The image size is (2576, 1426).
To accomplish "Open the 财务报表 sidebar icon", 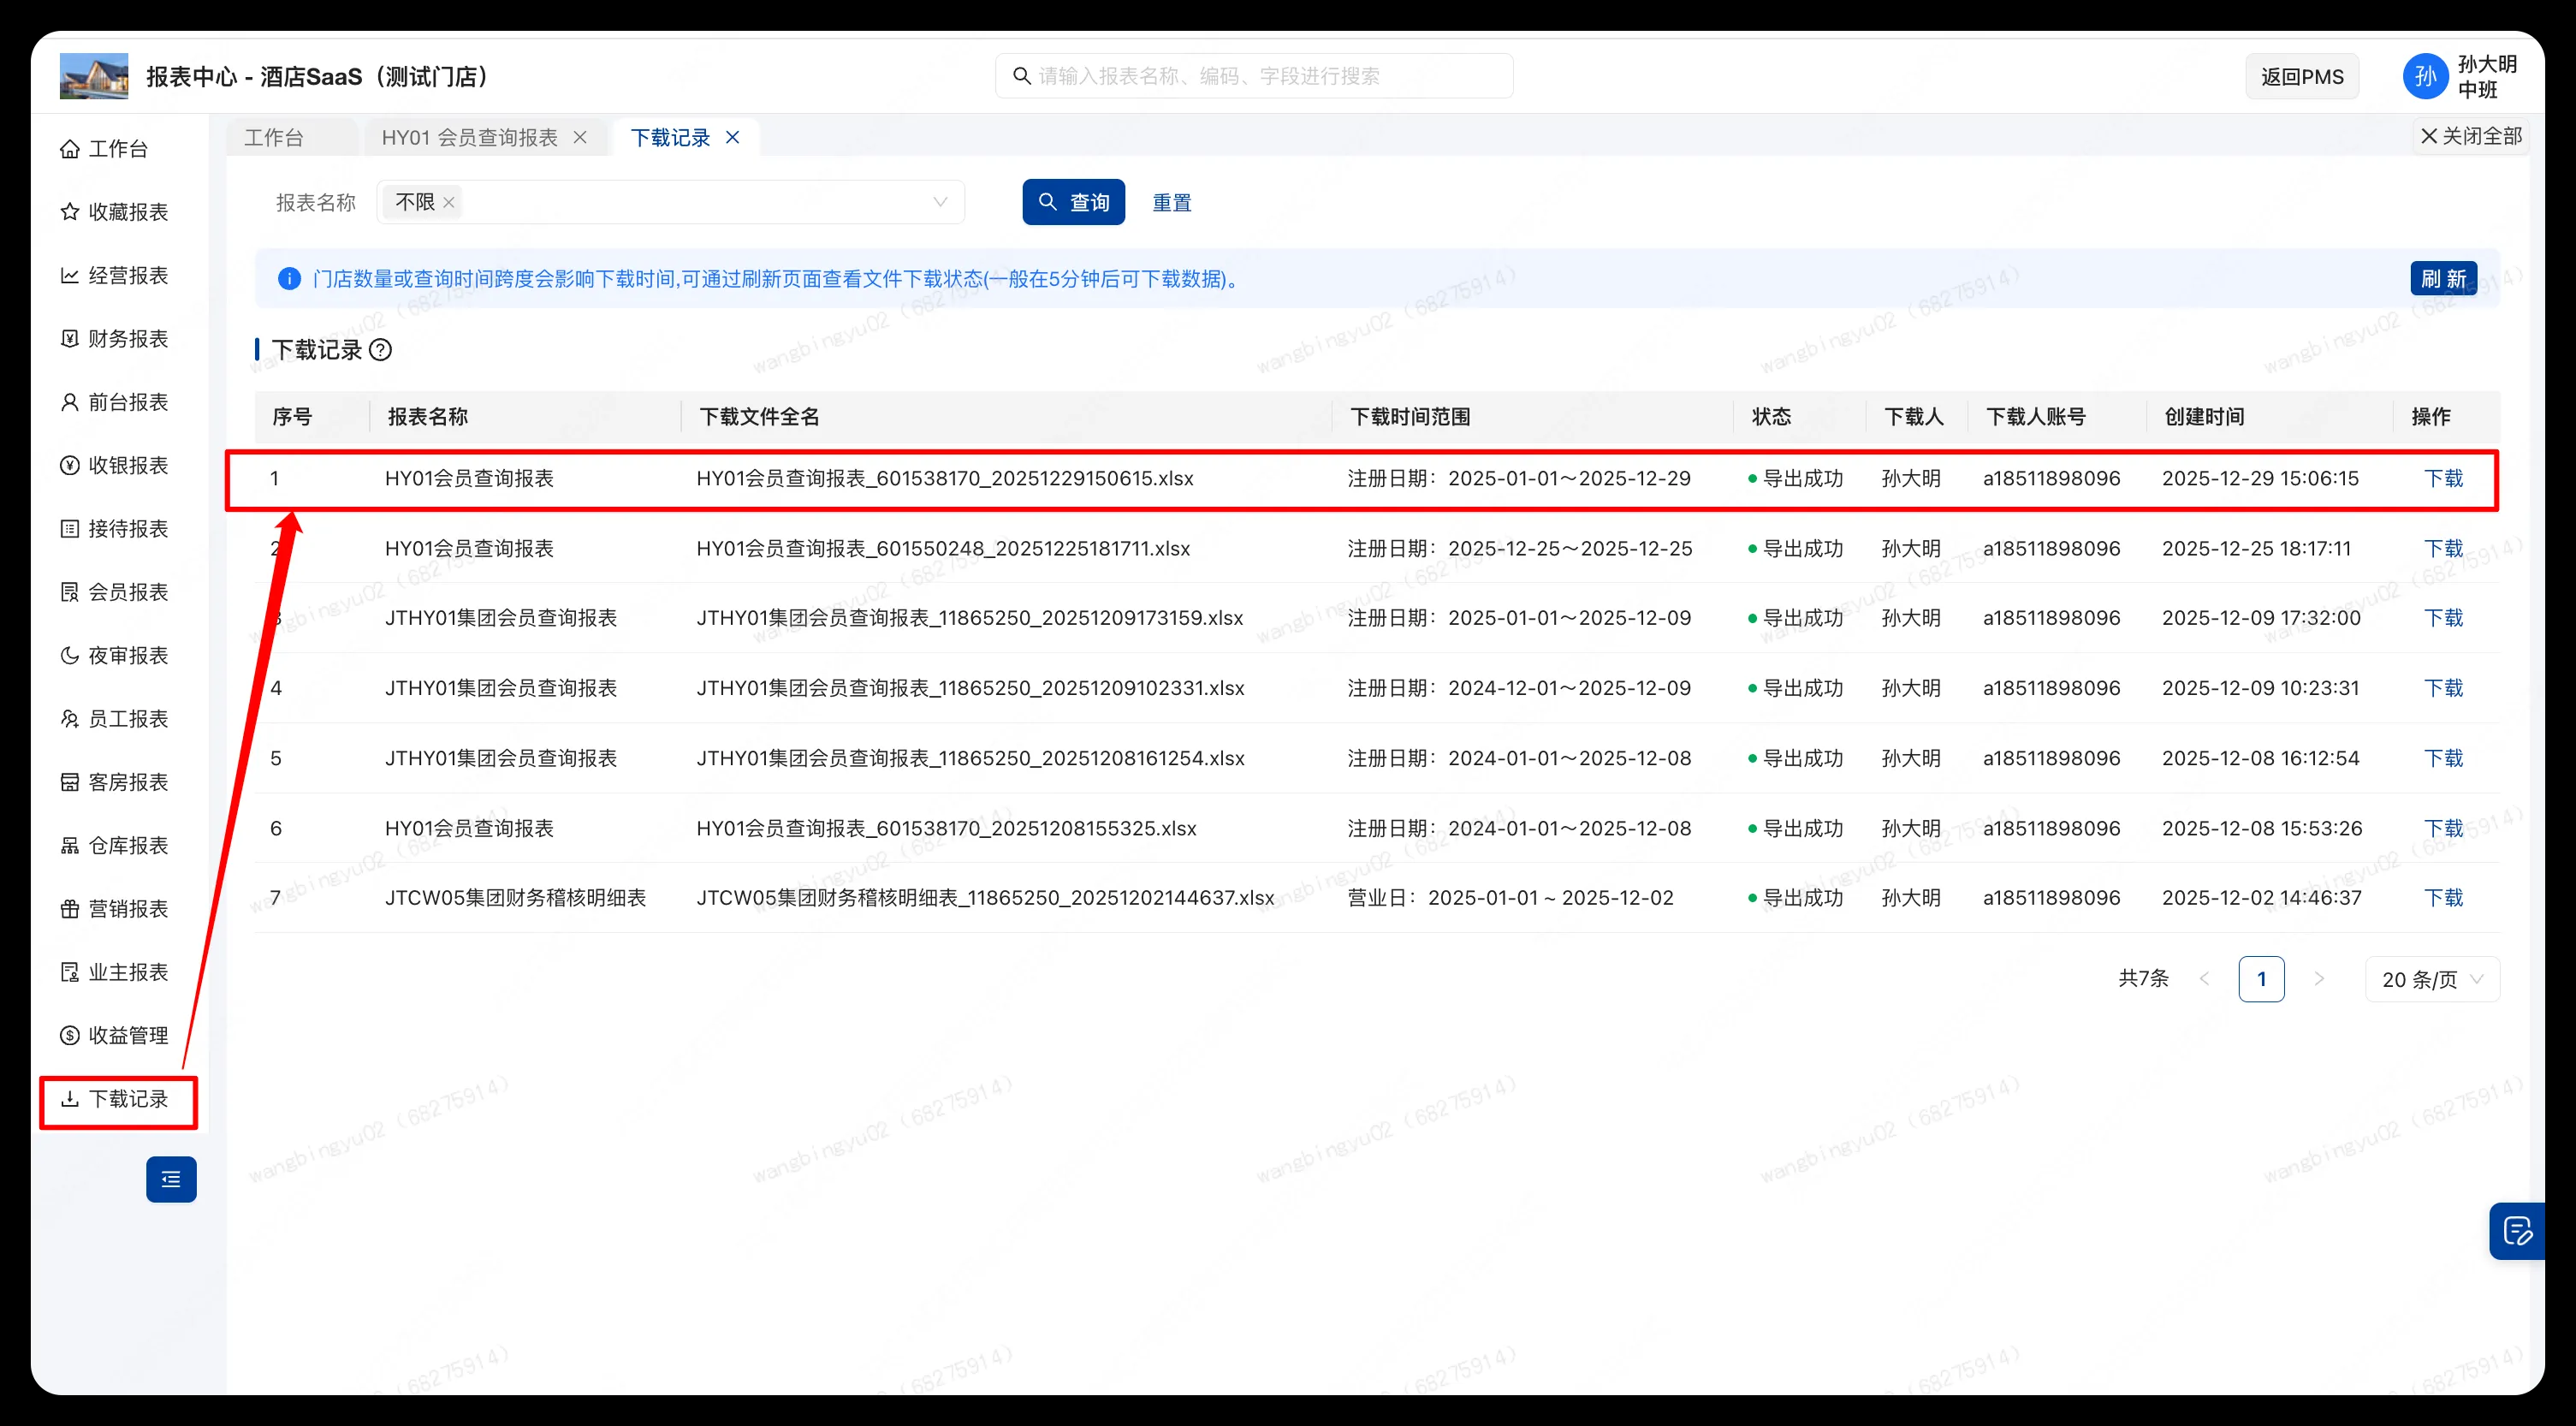I will tap(70, 338).
